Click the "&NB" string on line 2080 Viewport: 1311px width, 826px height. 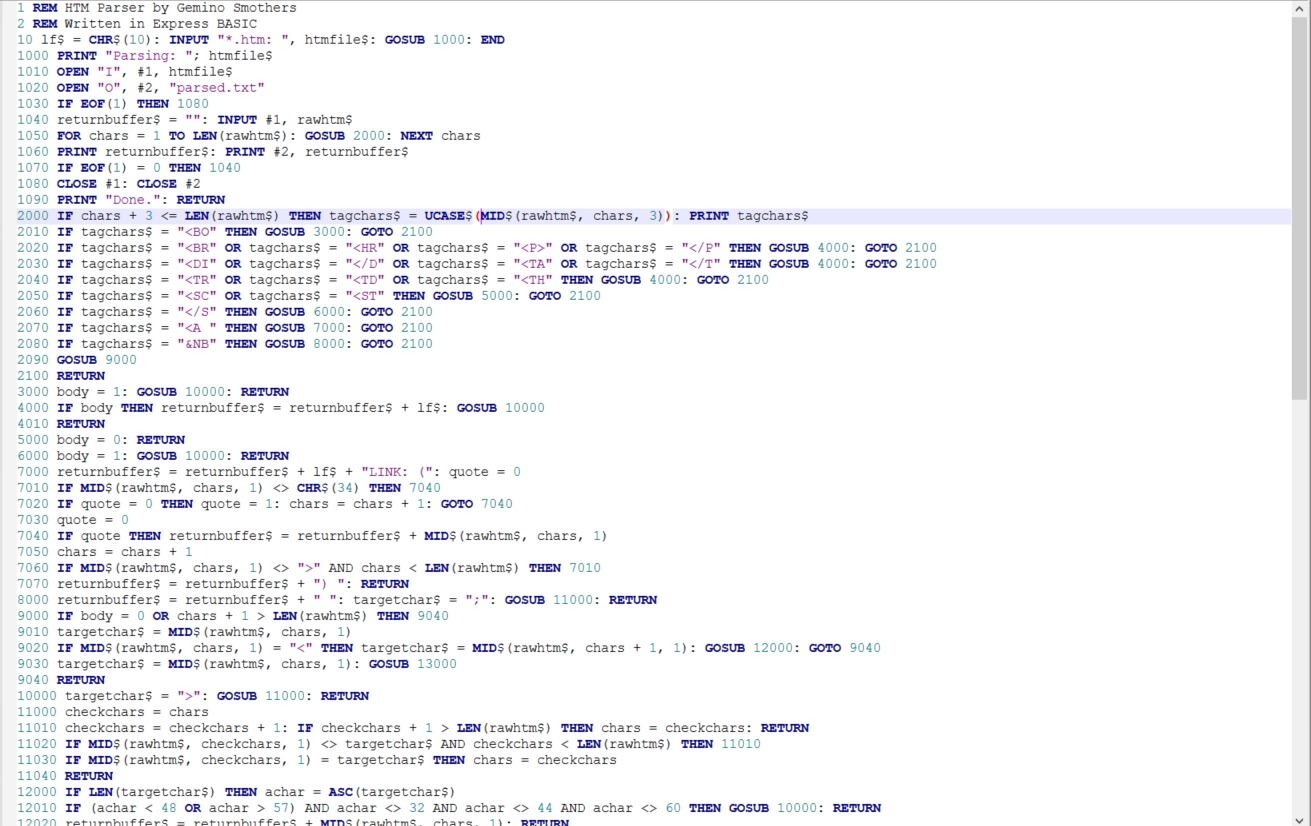click(x=196, y=344)
